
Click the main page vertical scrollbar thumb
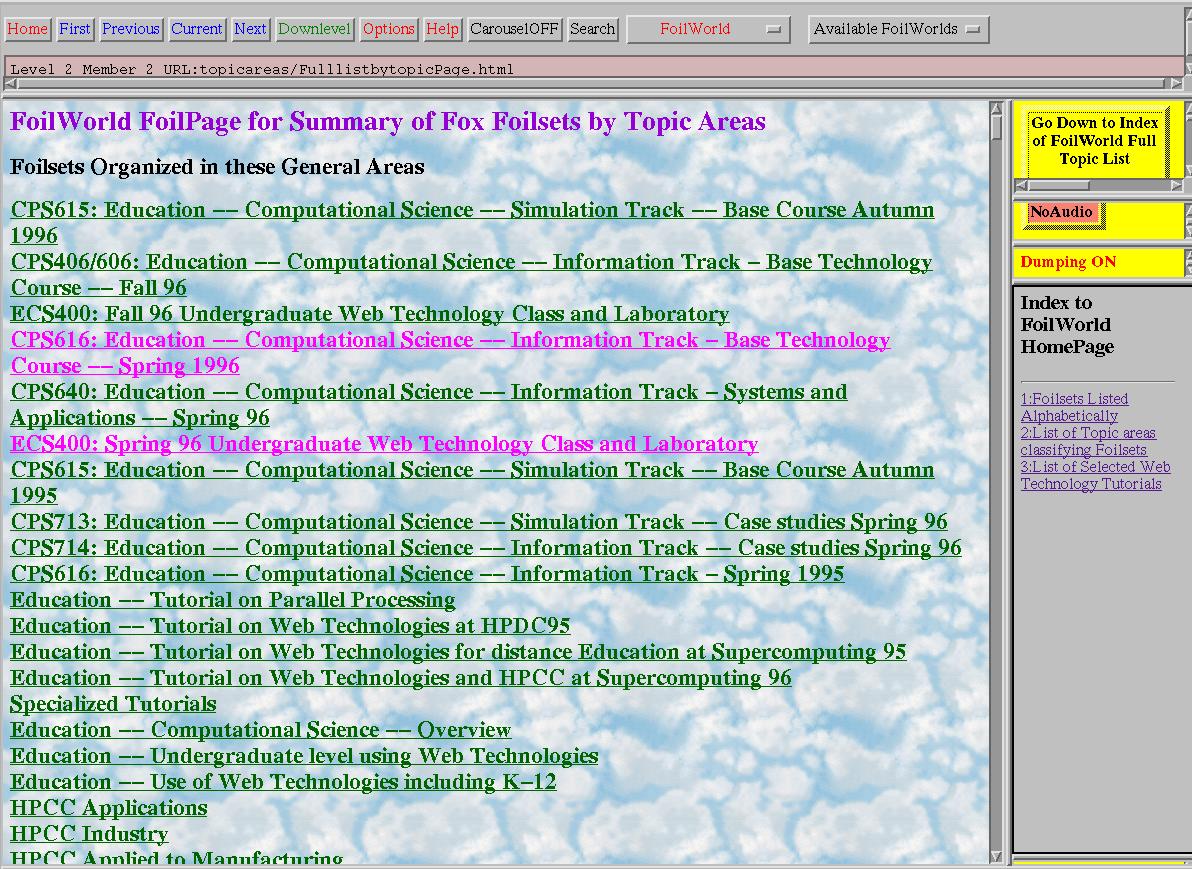coord(997,128)
